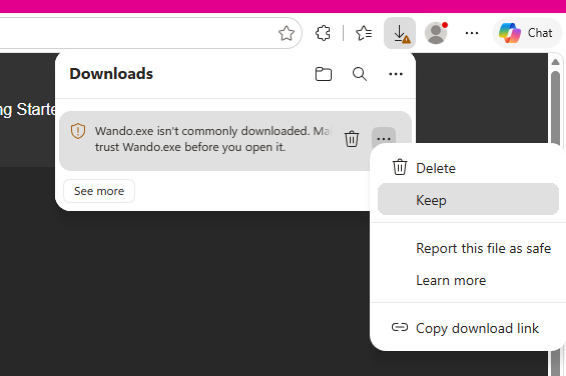Select Learn more menu entry
Screen dimensions: 566x376
(468, 280)
